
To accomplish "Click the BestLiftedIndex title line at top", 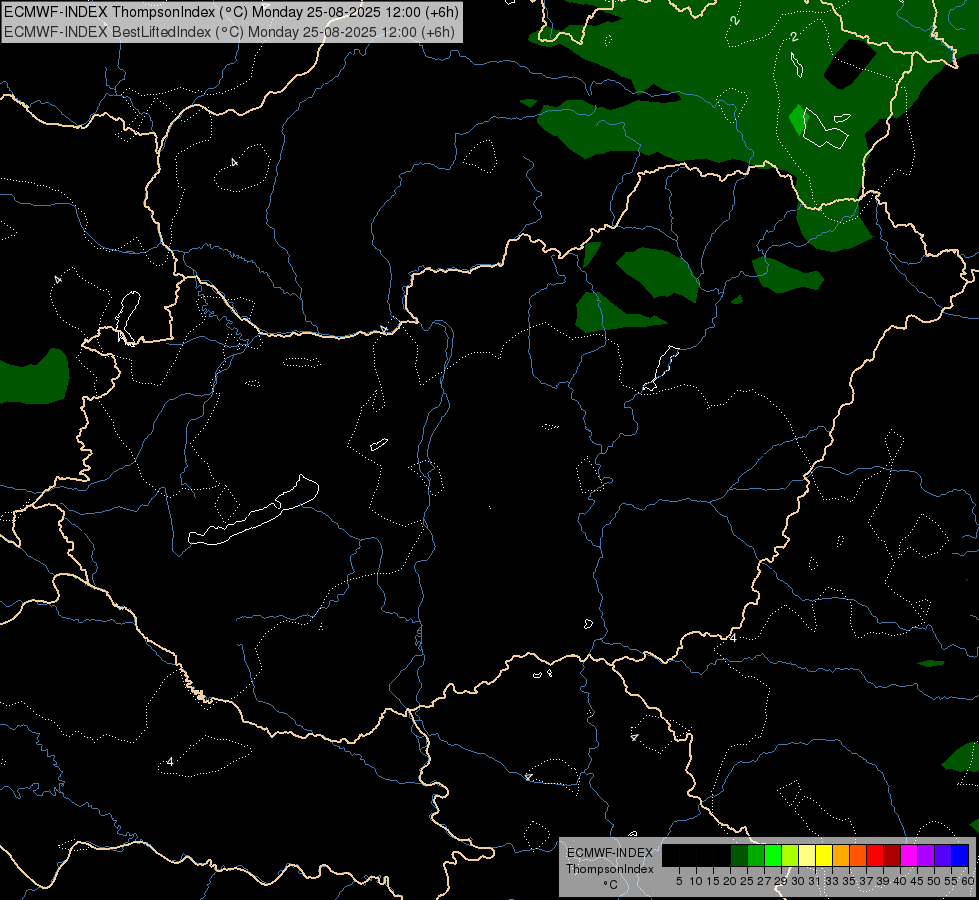I will (x=229, y=32).
